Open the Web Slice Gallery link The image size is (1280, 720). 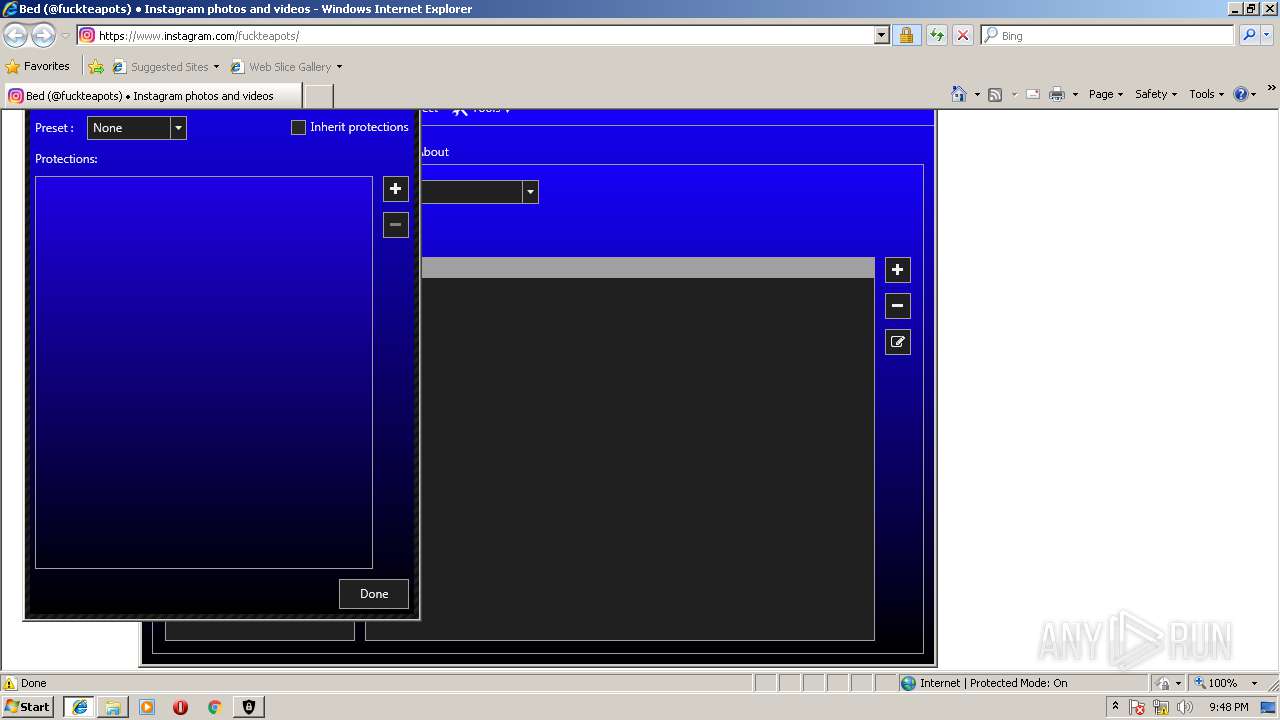[x=286, y=67]
